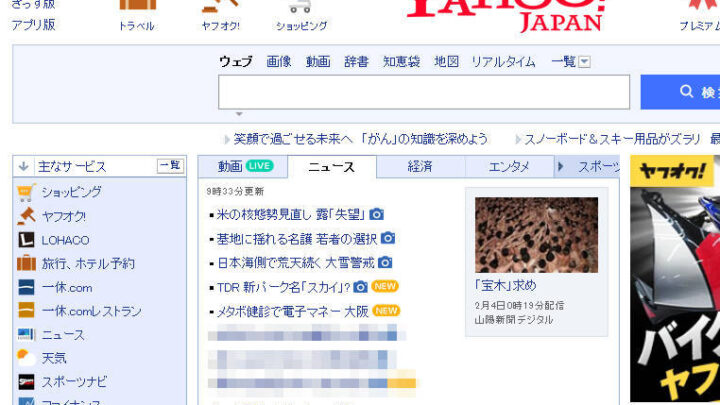Click the weather icon beside 天気

click(26, 358)
